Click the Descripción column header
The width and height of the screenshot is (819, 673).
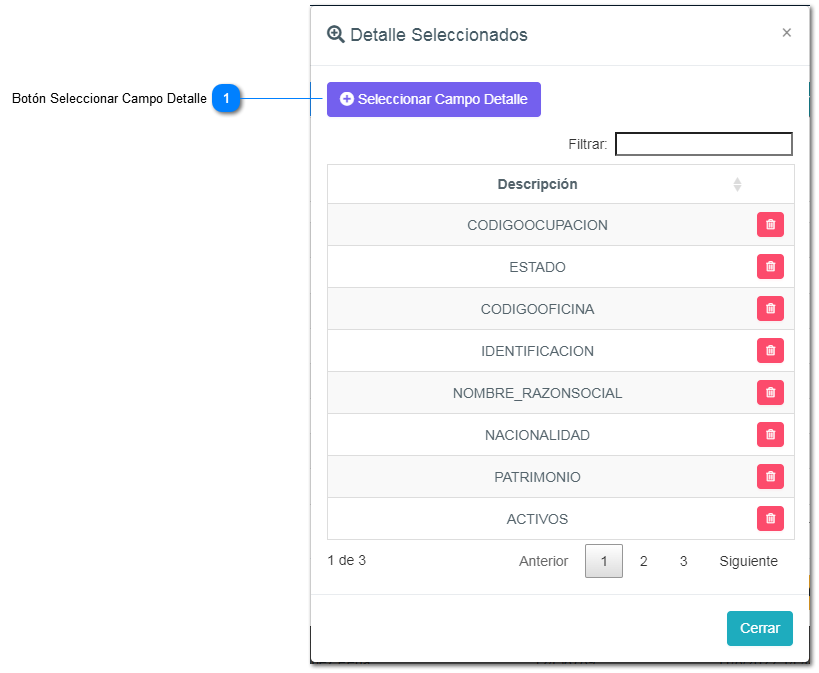point(537,184)
